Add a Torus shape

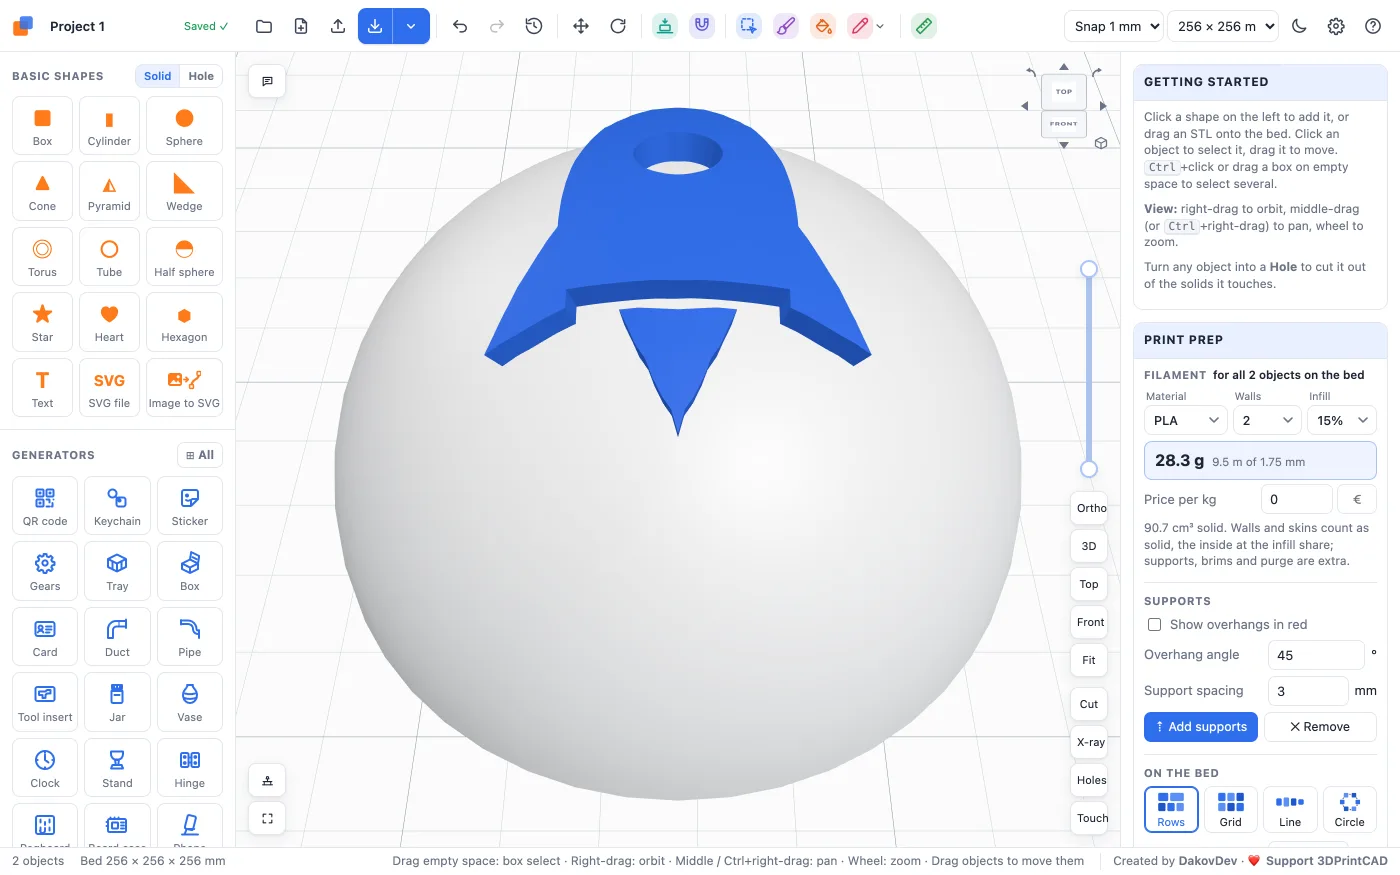(x=42, y=256)
